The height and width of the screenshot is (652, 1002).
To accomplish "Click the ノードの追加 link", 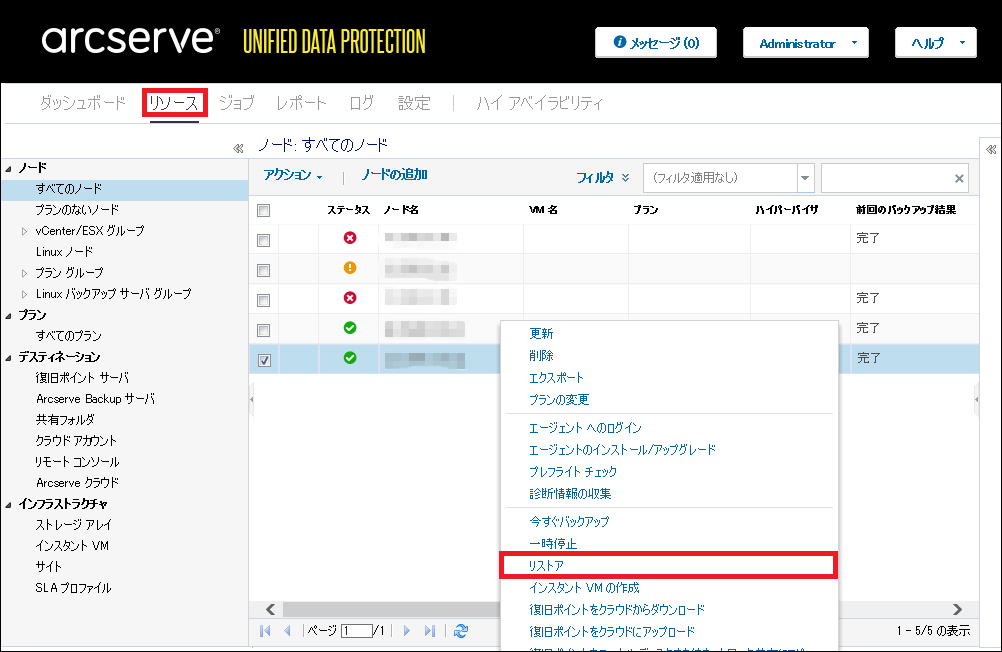I will [x=394, y=175].
